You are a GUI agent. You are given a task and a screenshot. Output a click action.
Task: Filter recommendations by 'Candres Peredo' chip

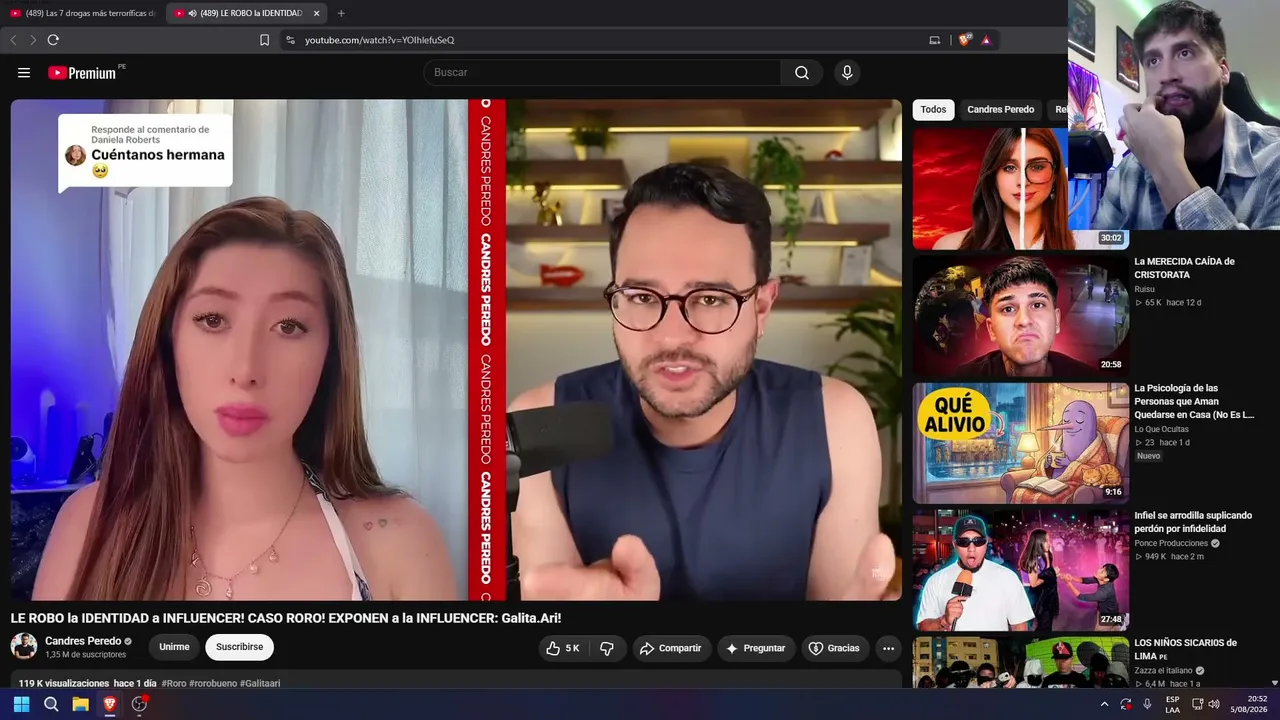(1000, 110)
